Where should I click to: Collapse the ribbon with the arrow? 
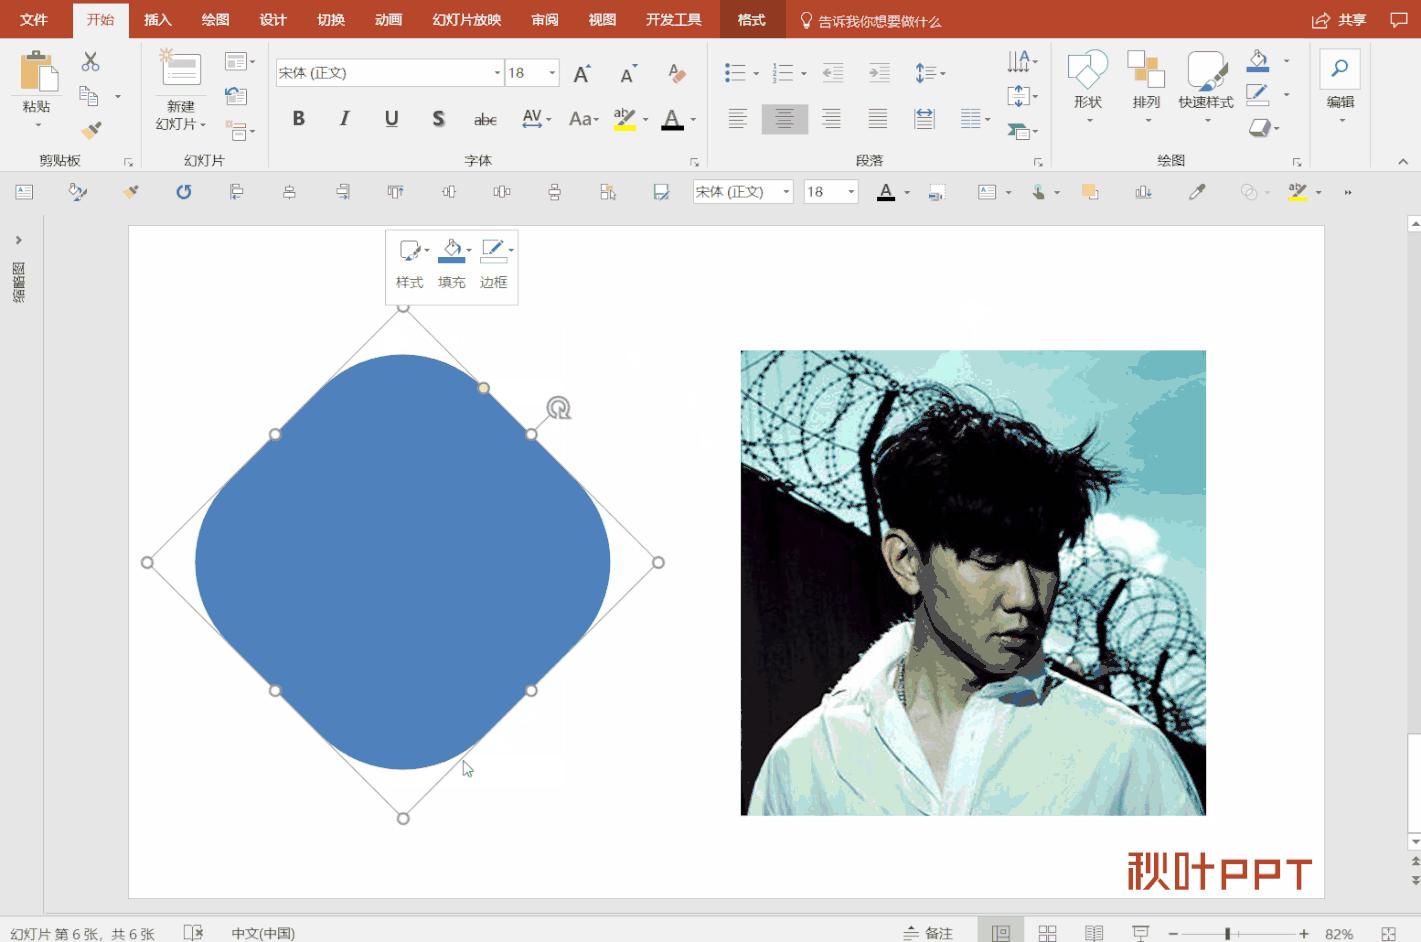click(1403, 161)
